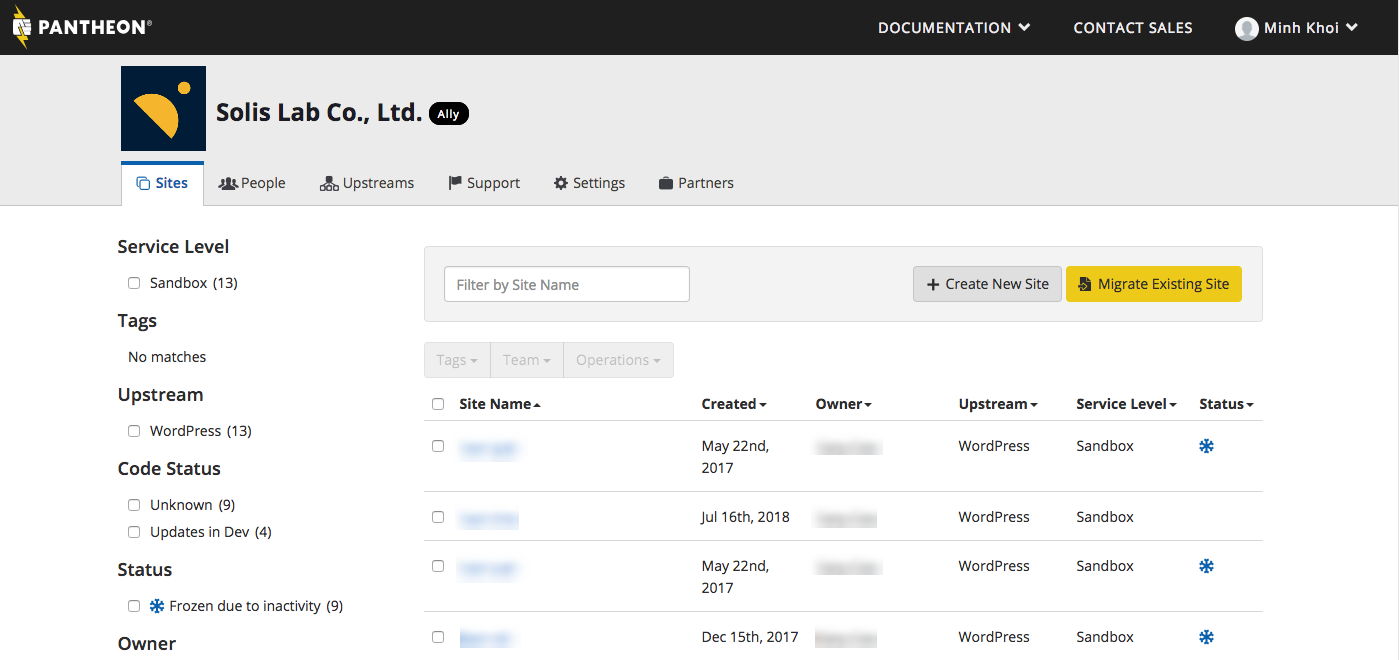Sort by Upstream column header

coord(998,404)
